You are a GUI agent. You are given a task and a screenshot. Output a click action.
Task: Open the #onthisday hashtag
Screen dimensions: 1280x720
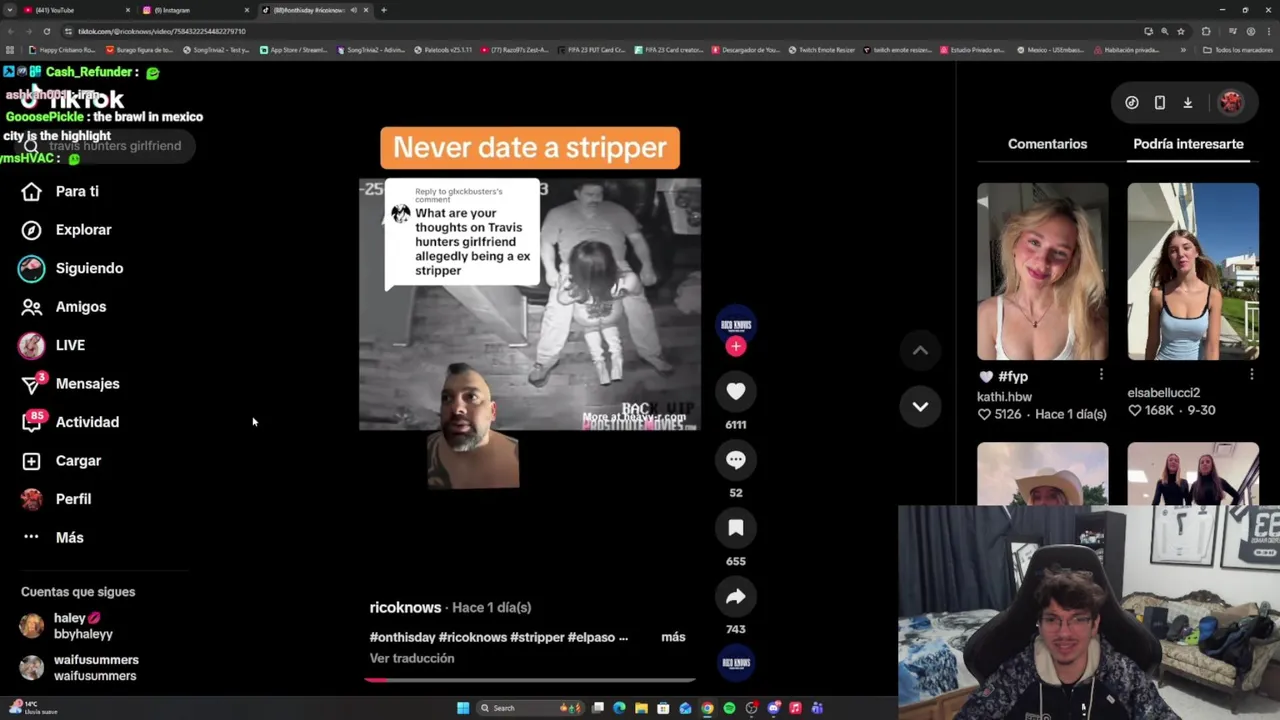pos(402,637)
